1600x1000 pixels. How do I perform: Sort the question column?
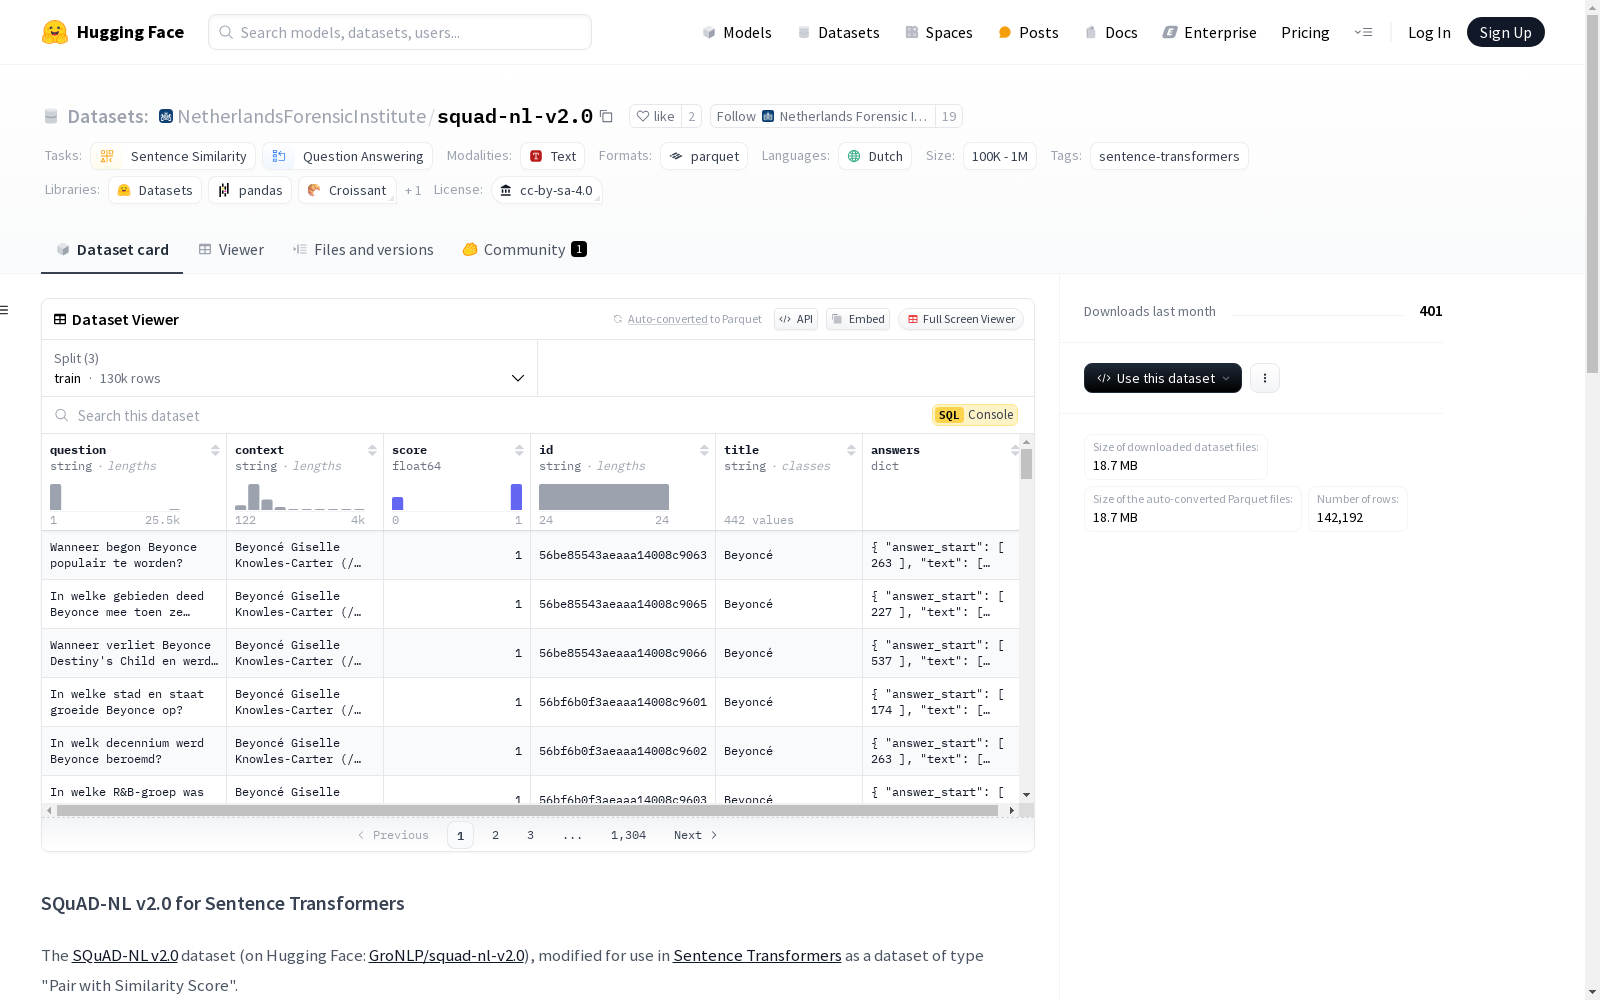tap(215, 450)
